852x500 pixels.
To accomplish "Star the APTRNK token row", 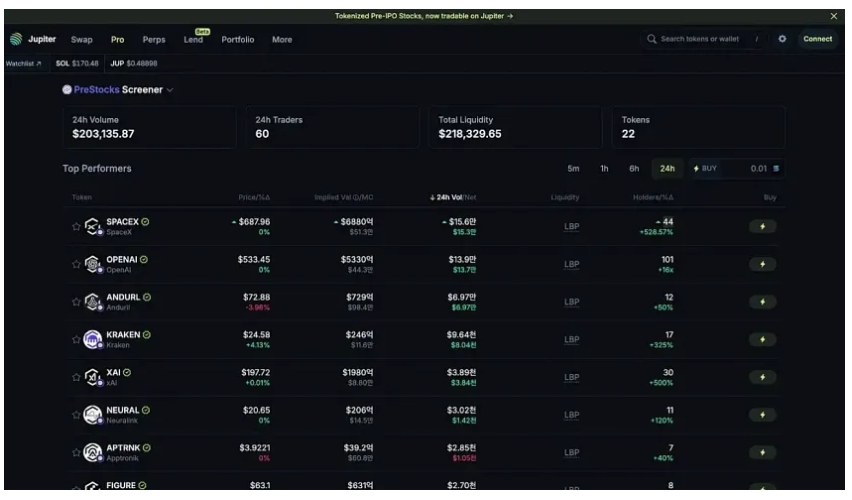I will [76, 453].
